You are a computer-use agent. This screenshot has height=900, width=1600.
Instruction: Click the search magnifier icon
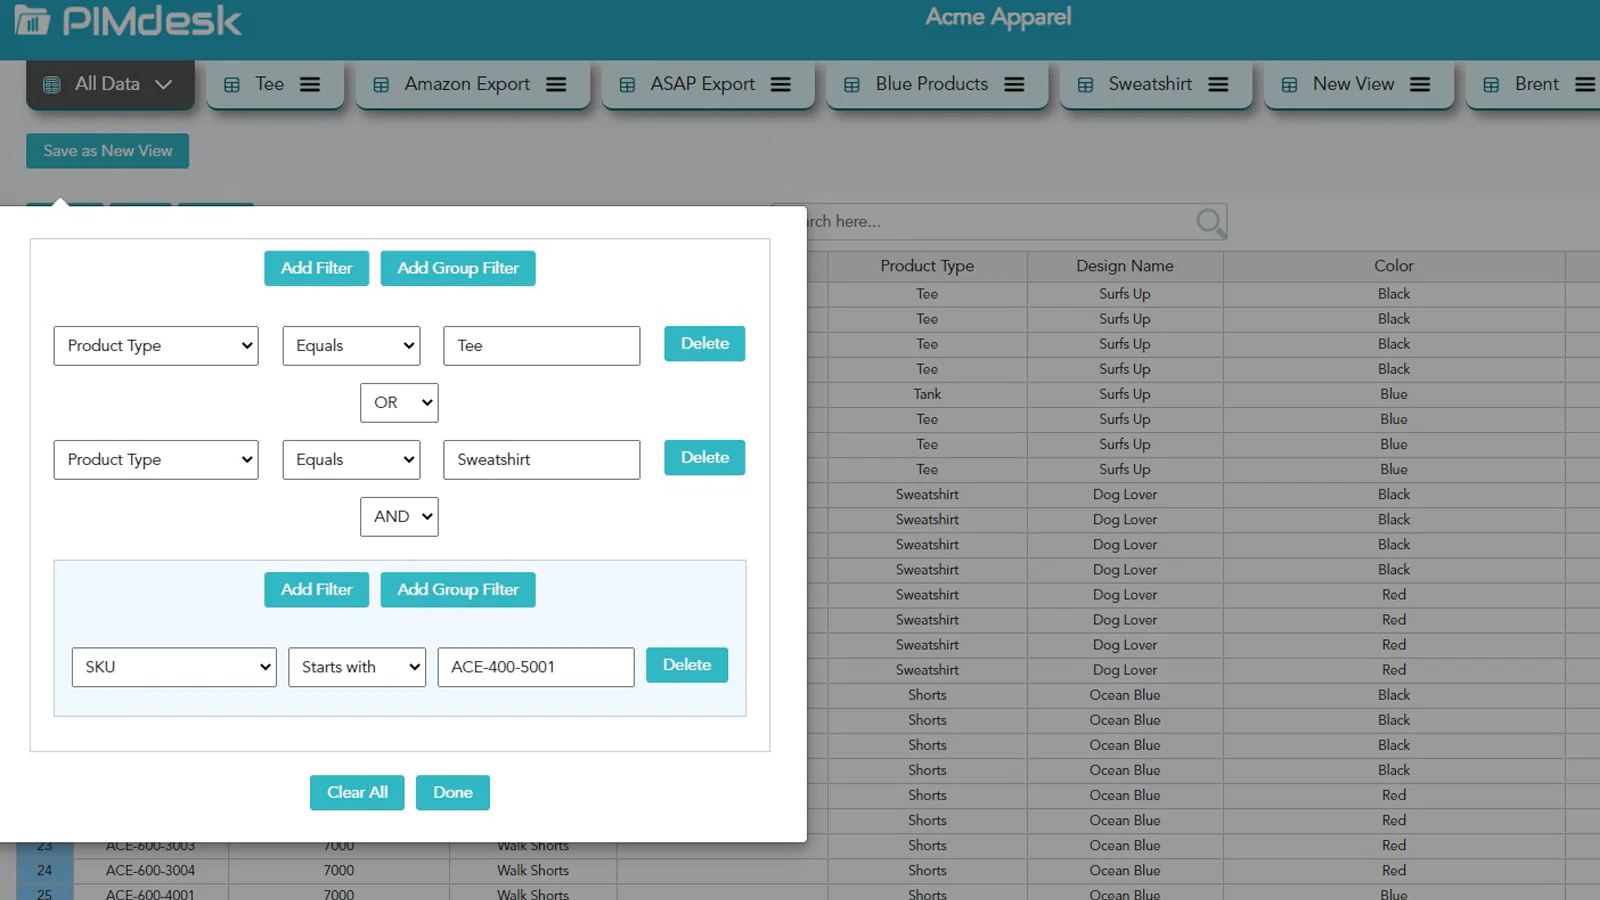coord(1210,221)
